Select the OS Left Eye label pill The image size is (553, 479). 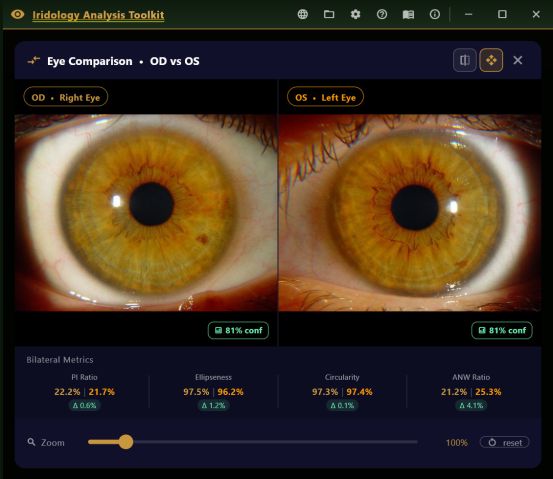point(325,97)
